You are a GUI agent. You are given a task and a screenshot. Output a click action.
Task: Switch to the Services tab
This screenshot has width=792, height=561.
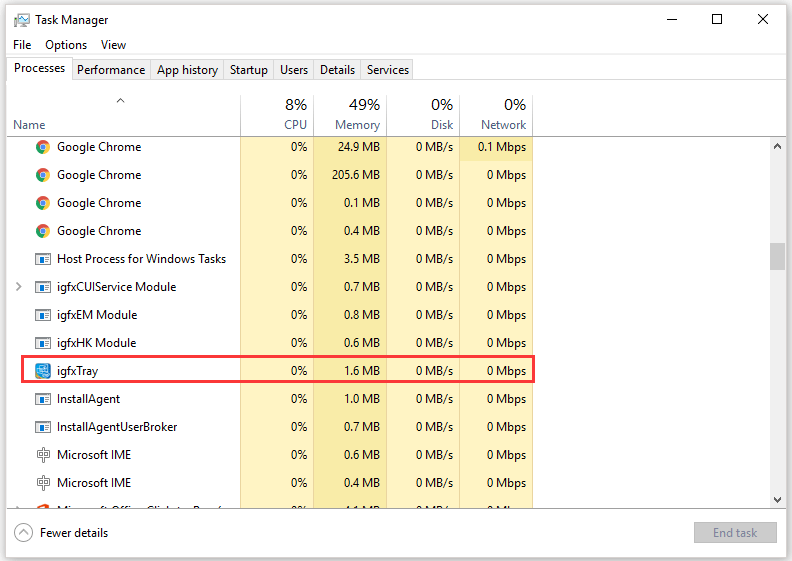(388, 70)
